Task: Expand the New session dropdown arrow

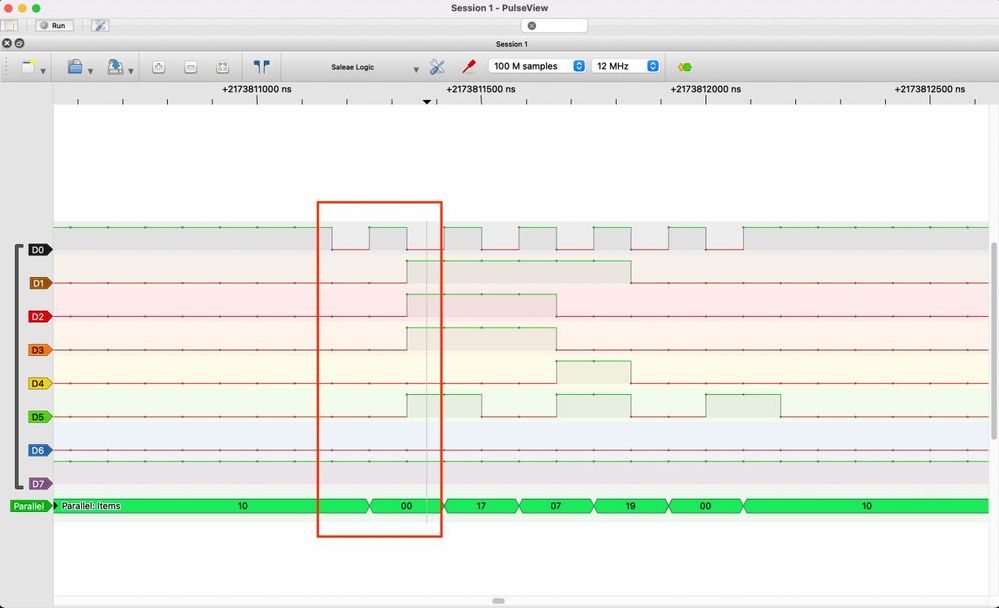Action: coord(43,71)
